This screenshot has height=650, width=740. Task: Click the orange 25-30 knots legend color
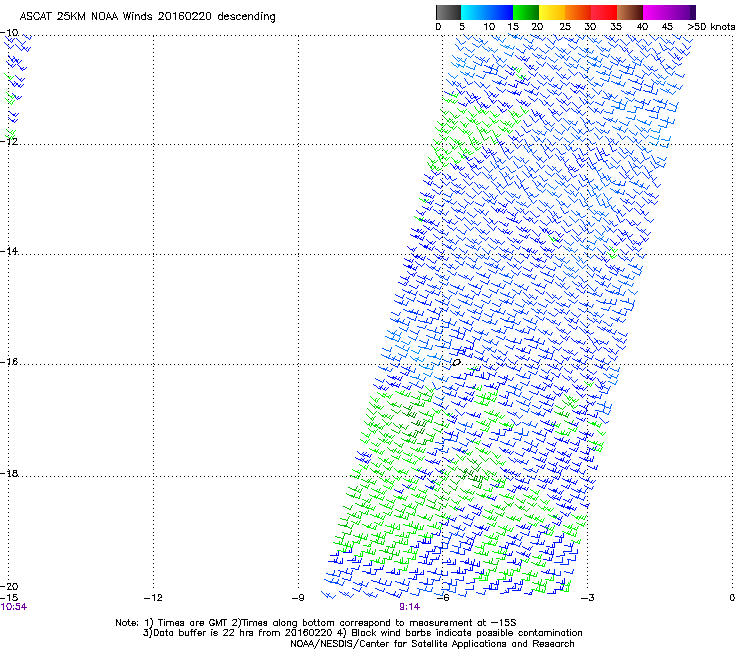coord(578,12)
